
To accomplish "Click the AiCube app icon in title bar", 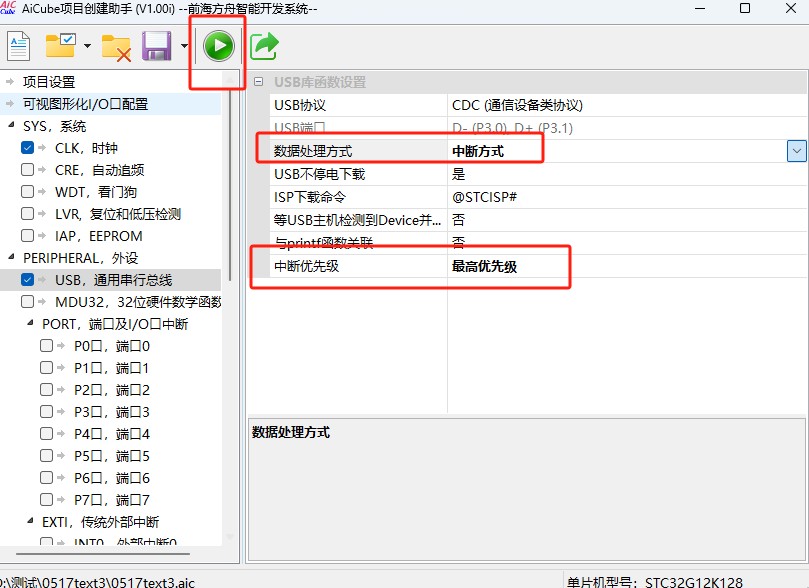I will pos(8,8).
